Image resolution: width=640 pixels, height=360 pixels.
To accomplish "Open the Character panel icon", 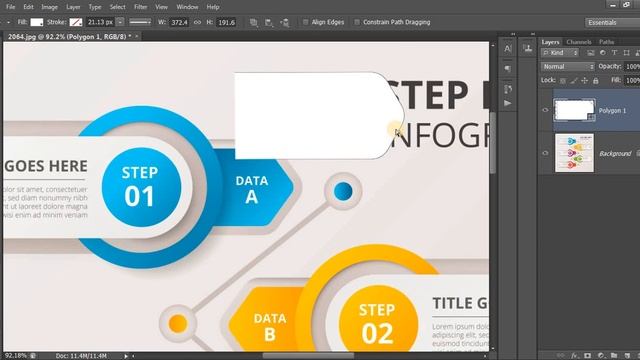I will click(508, 49).
